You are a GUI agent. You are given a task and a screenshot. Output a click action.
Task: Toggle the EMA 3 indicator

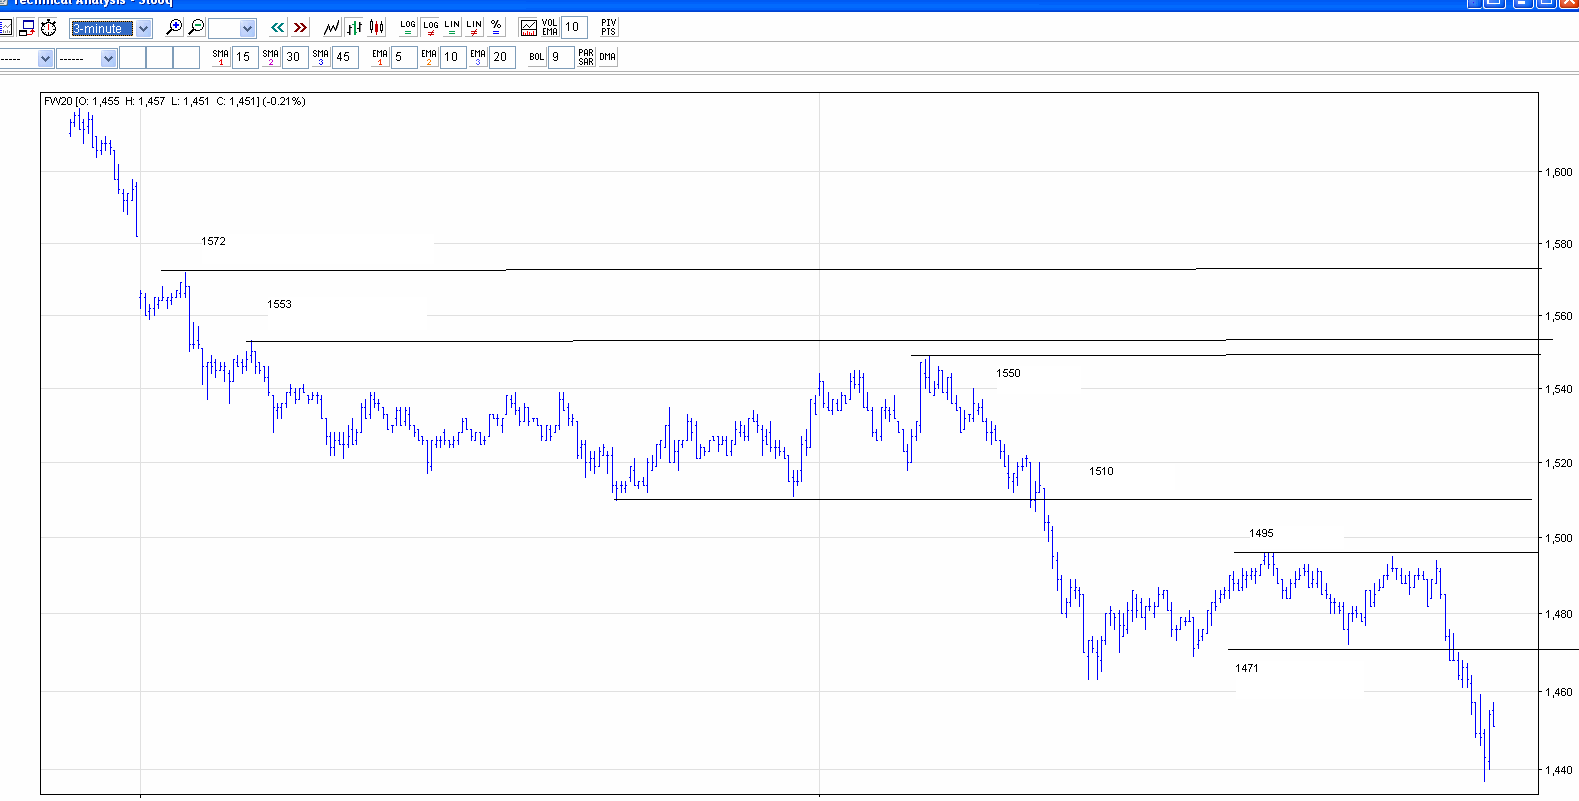[x=478, y=57]
